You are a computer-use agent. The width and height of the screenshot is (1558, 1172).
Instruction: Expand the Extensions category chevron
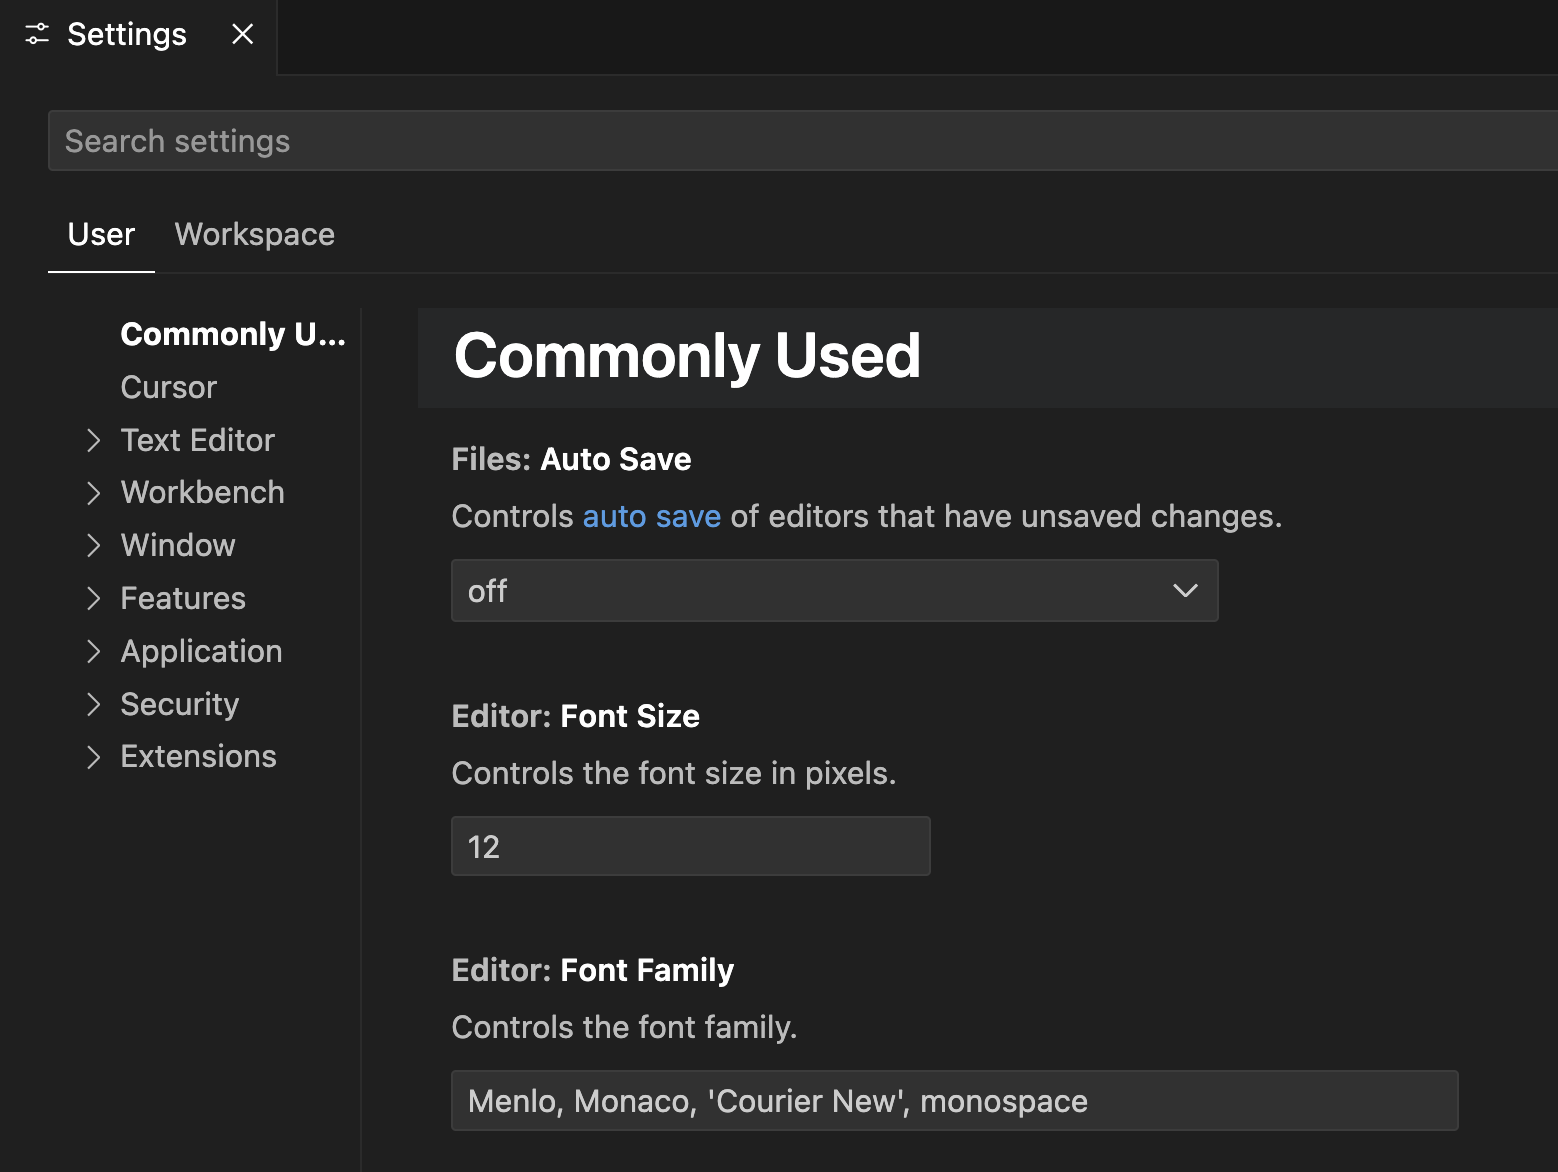tap(93, 757)
